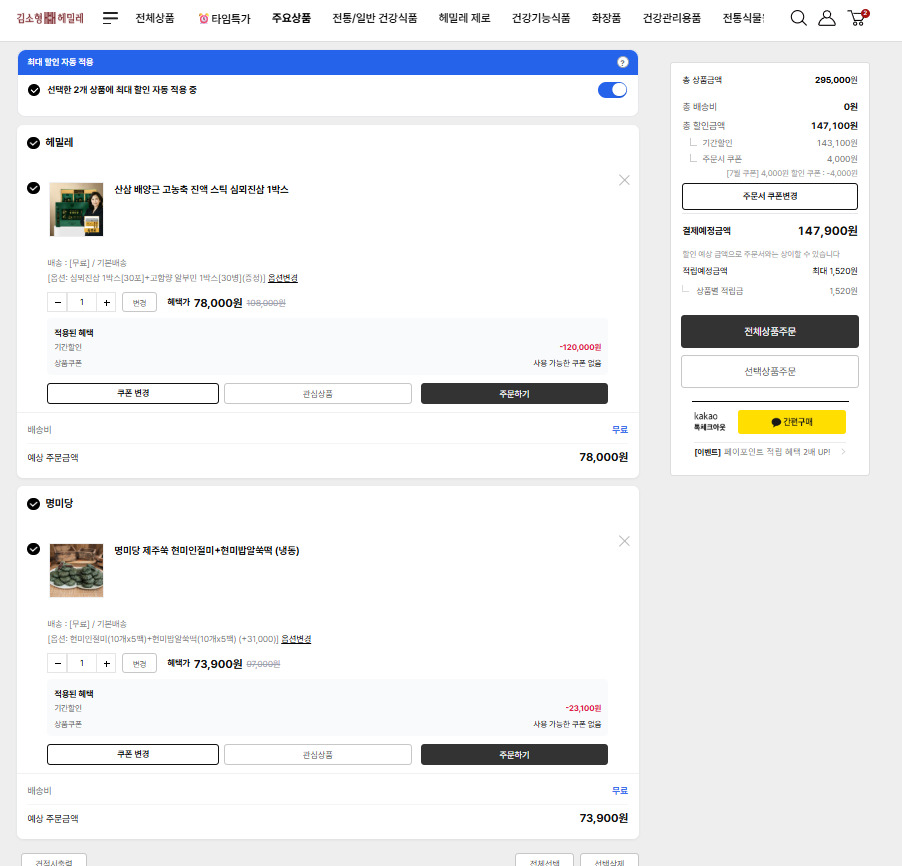902x866 pixels.
Task: Go to the 김소형 헤밀레 logo home
Action: click(x=50, y=18)
